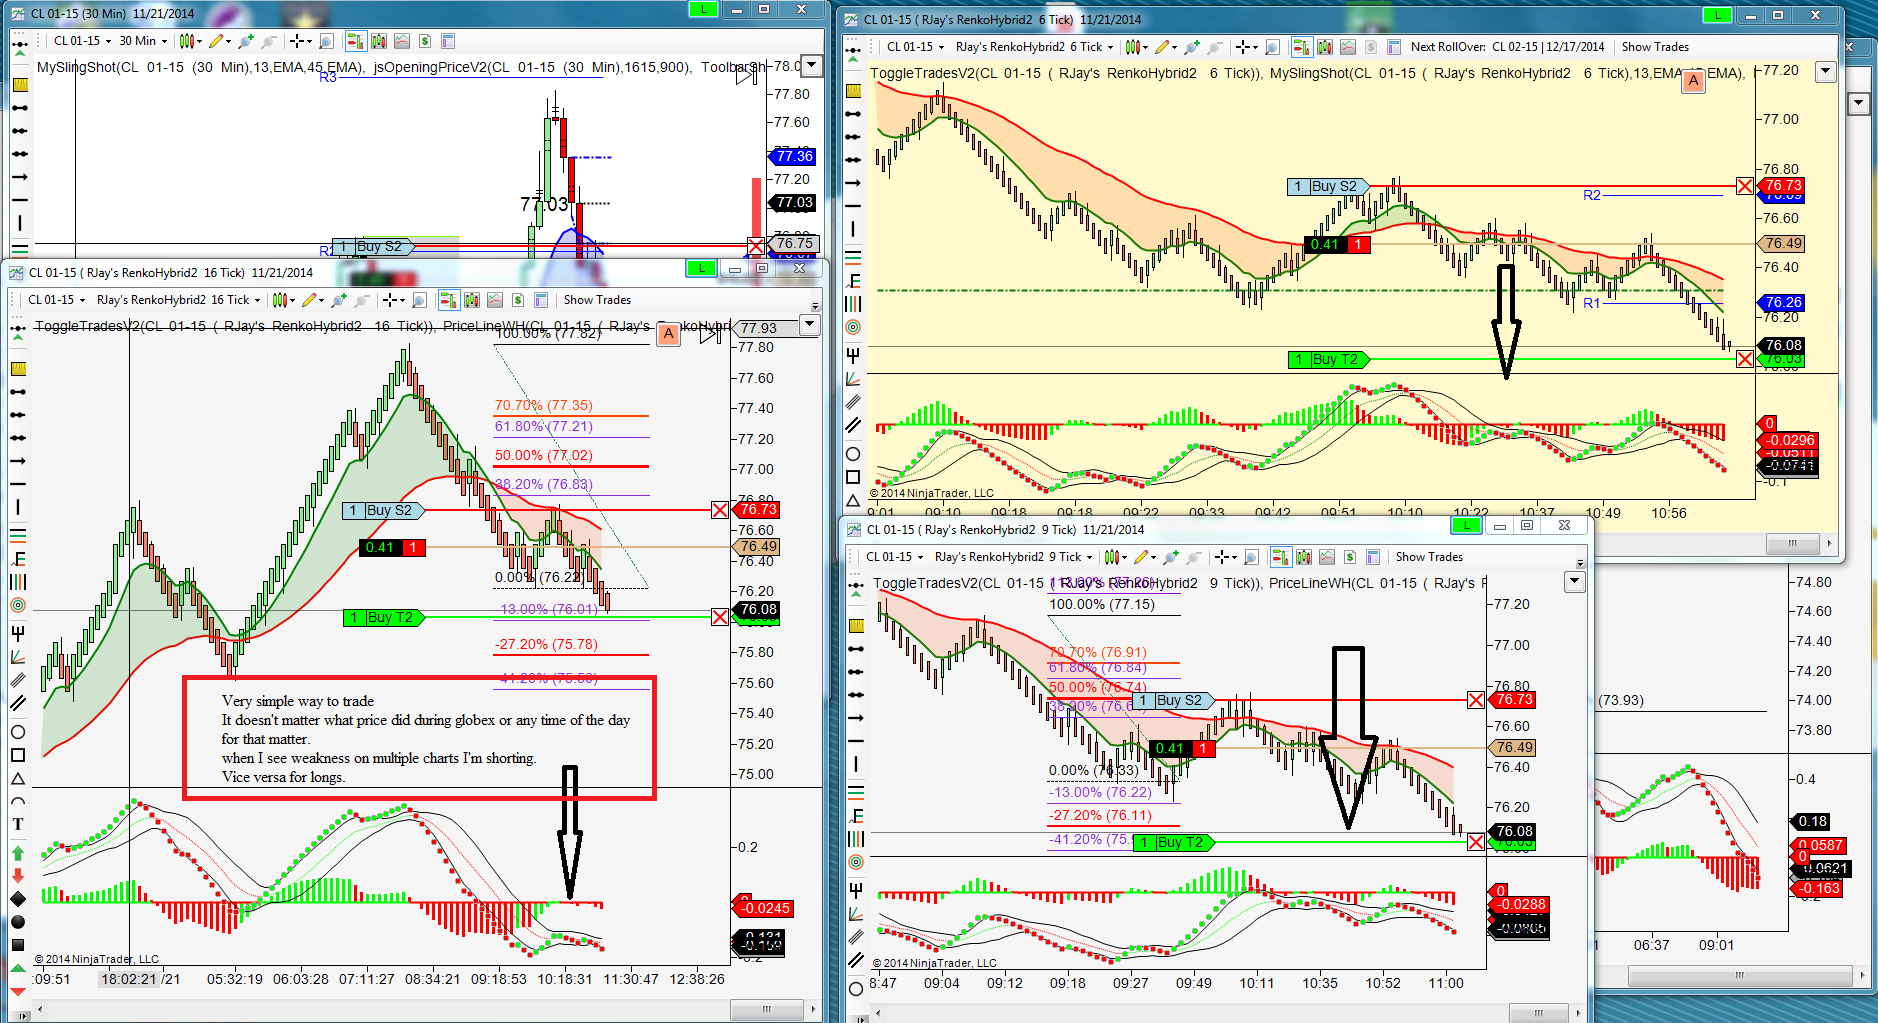Click Next RollOver CL 02-15 label
The height and width of the screenshot is (1023, 1878).
pos(1507,47)
